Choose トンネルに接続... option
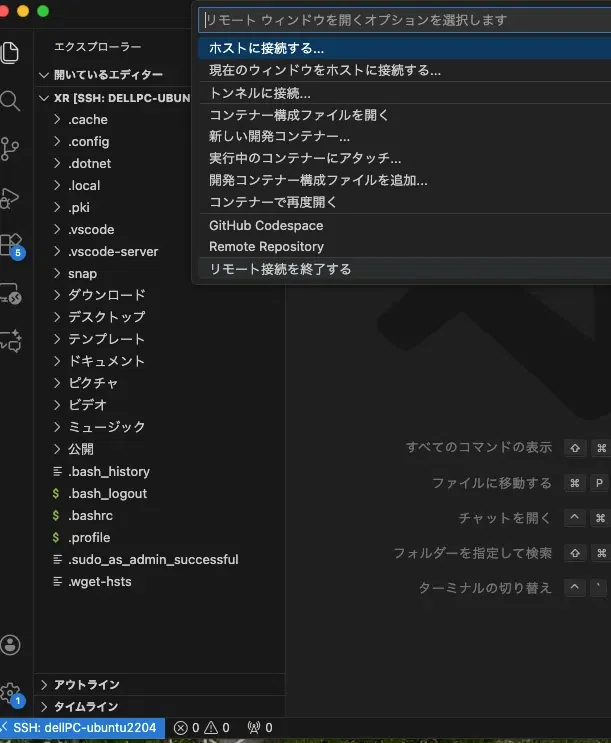Image resolution: width=611 pixels, height=743 pixels. pyautogui.click(x=404, y=93)
